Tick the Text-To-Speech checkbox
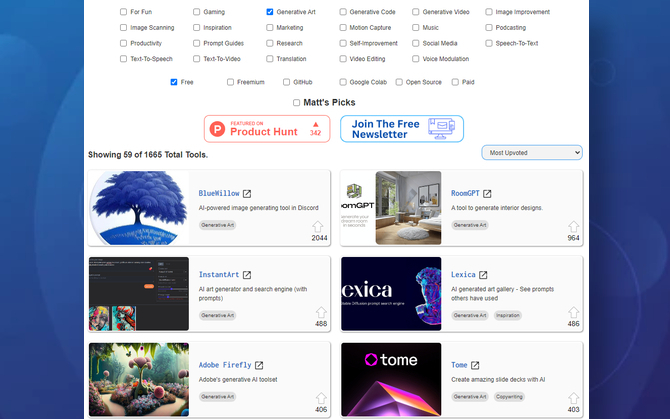 click(123, 59)
